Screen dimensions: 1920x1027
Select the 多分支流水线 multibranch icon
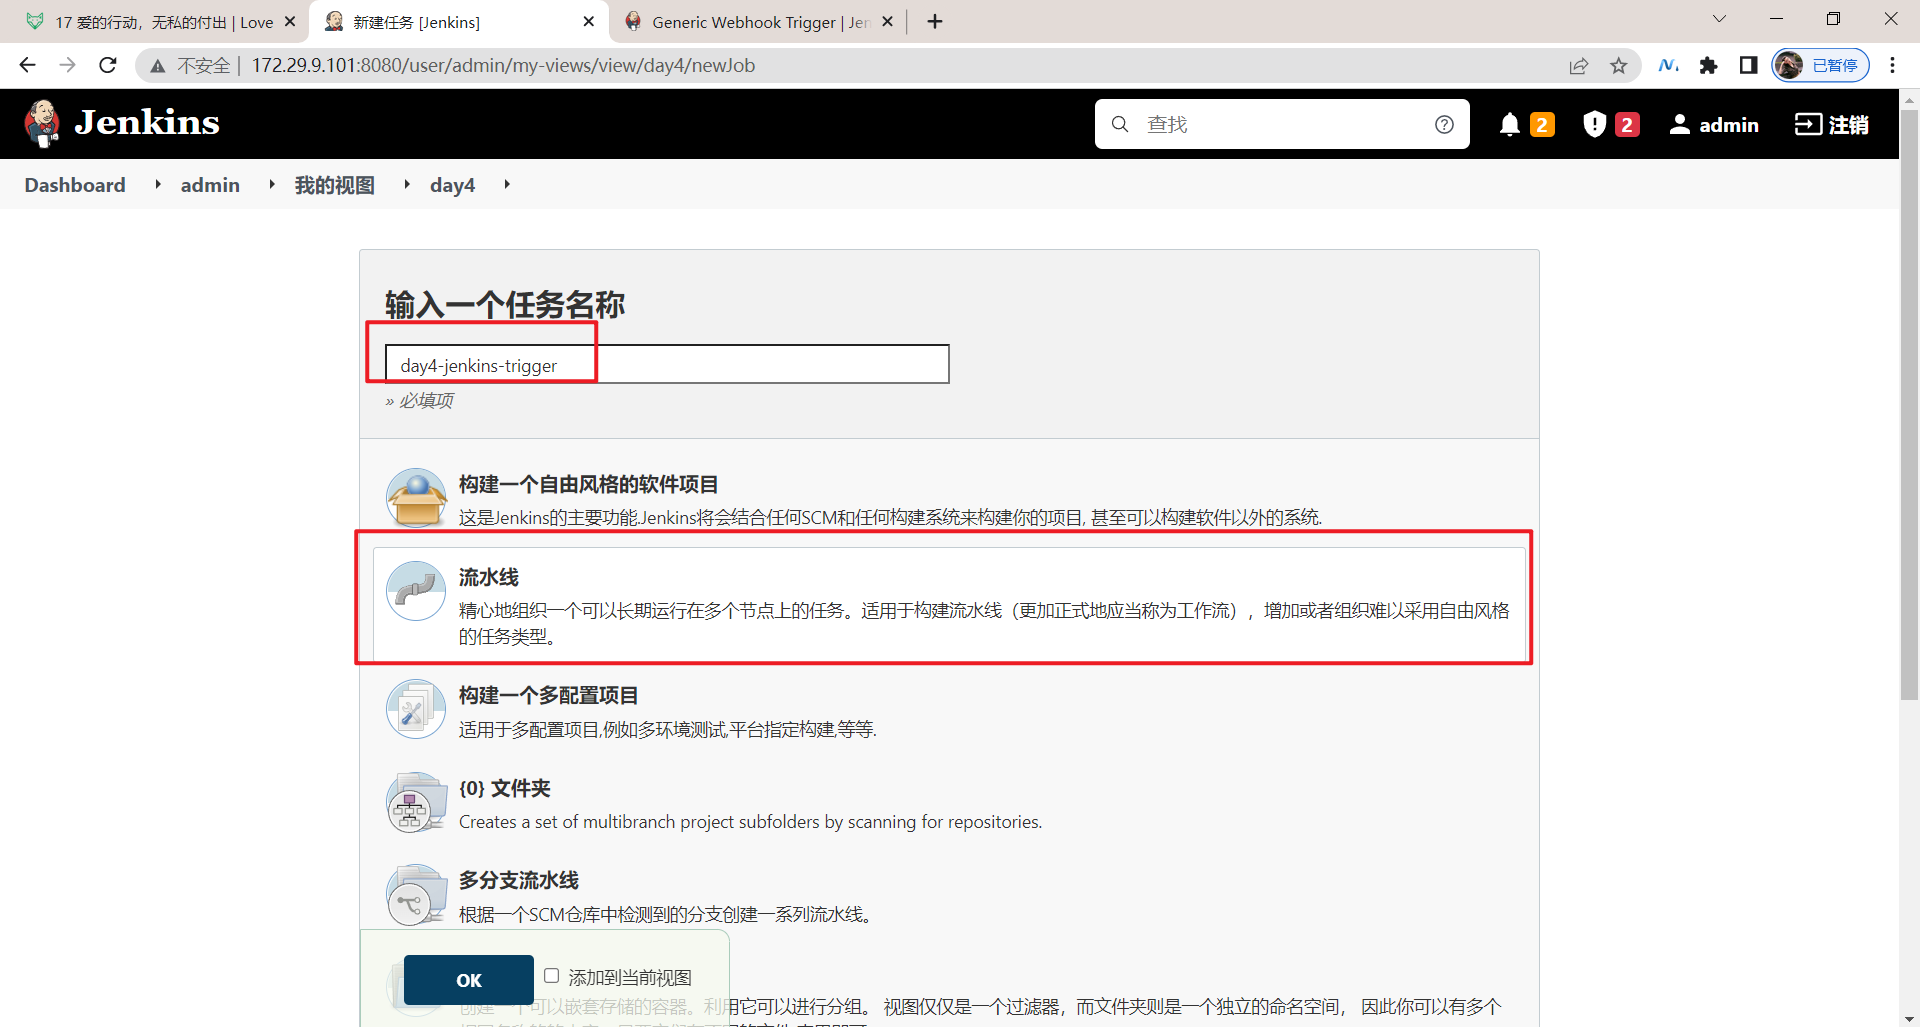416,894
